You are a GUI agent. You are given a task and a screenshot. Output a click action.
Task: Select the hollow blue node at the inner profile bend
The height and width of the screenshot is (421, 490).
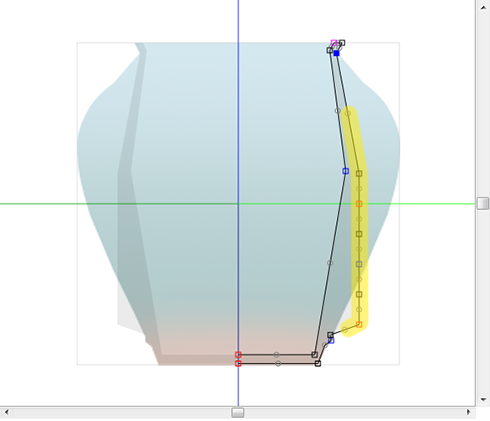346,171
